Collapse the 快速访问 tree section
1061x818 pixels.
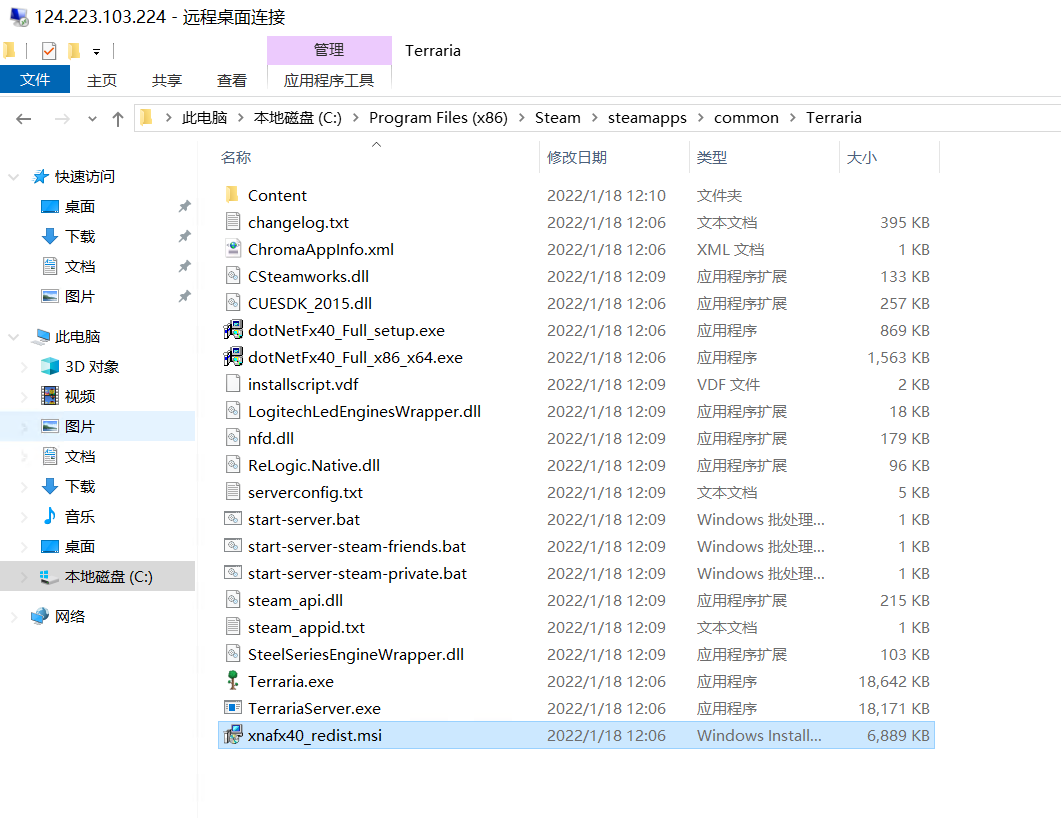click(14, 177)
